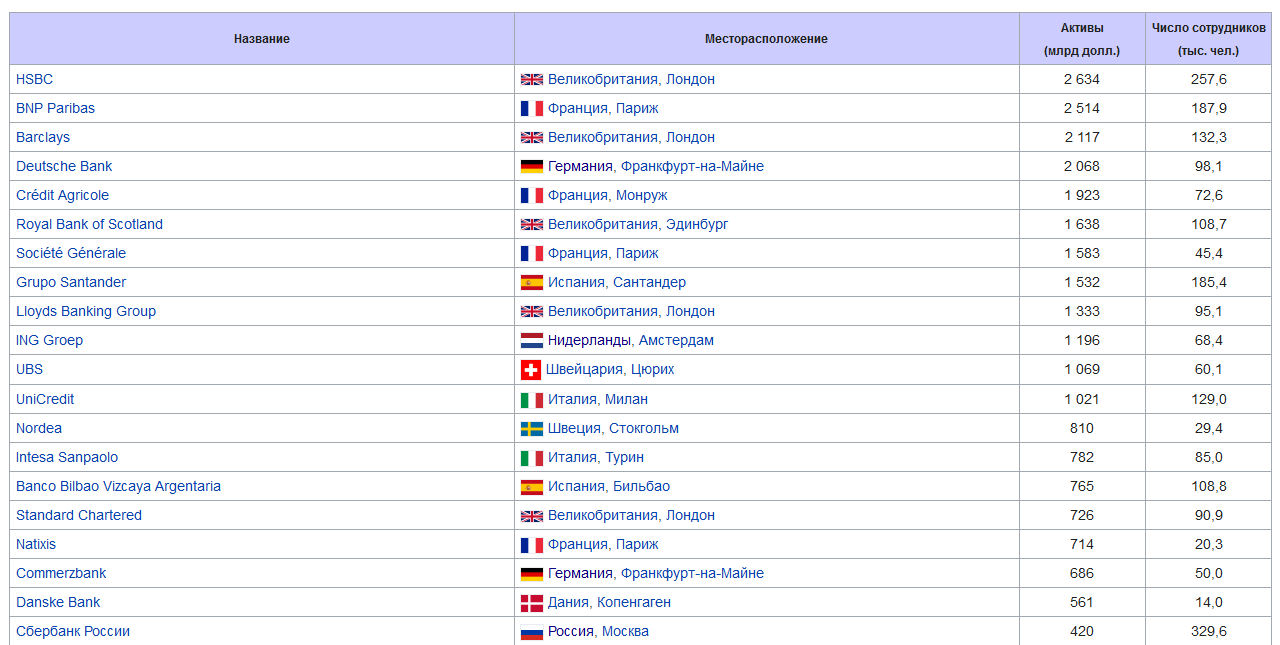
Task: Open the Швейцария country link
Action: click(584, 369)
